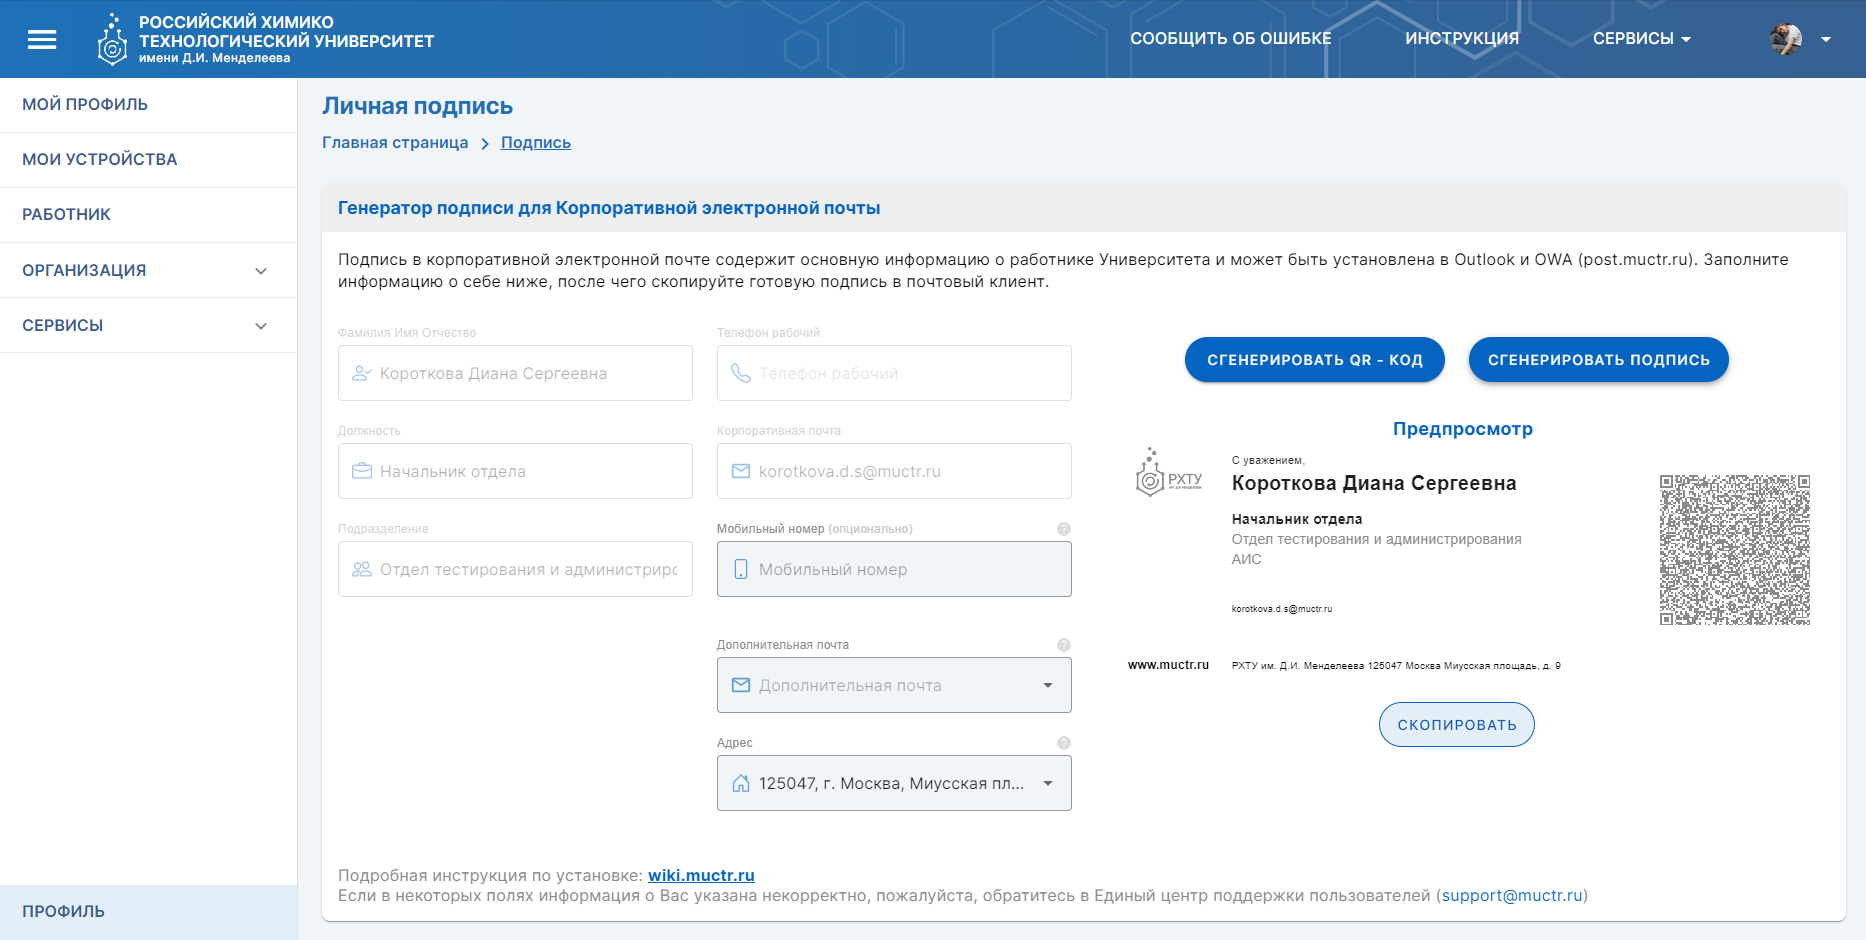The height and width of the screenshot is (940, 1866).
Task: Open the hamburger menu icon
Action: [x=42, y=39]
